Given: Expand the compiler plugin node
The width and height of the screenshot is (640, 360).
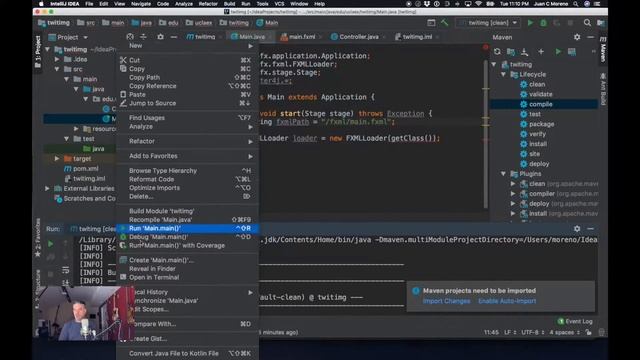Looking at the screenshot, I should point(513,194).
